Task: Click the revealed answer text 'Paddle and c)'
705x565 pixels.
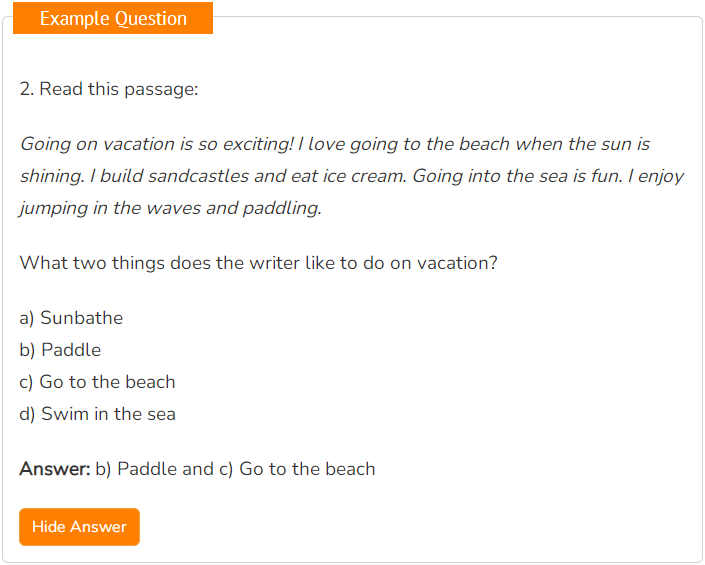Action: [x=175, y=469]
